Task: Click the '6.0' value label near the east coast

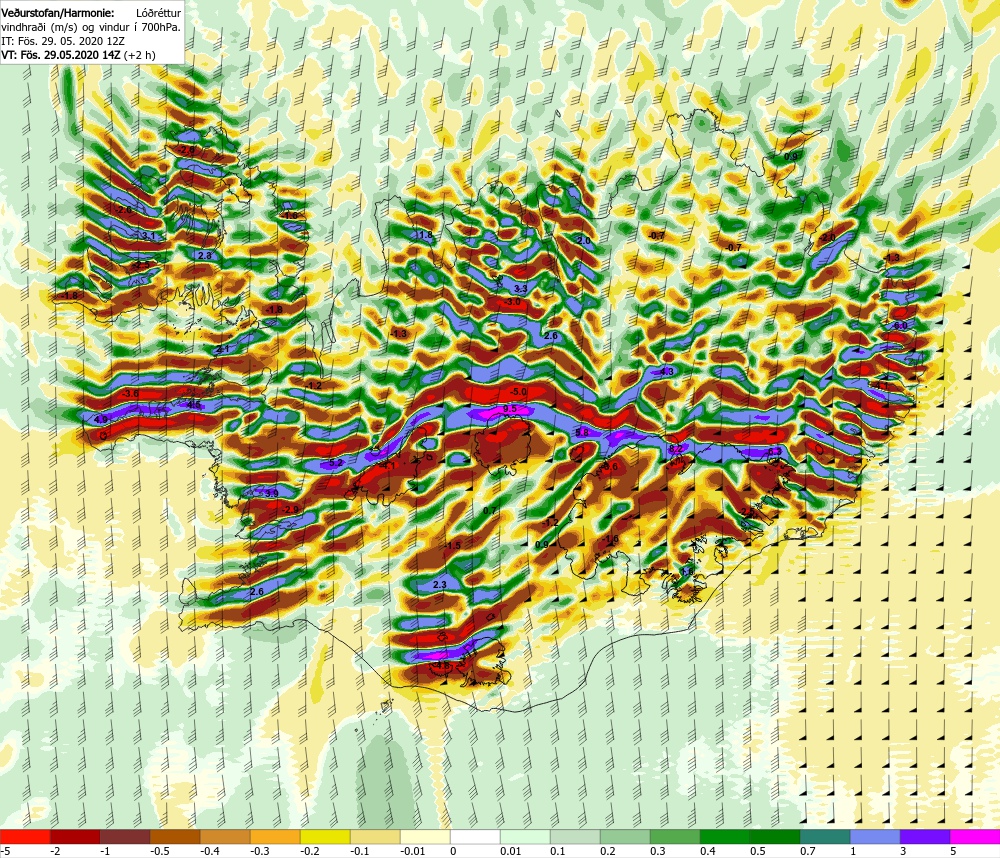Action: (901, 325)
